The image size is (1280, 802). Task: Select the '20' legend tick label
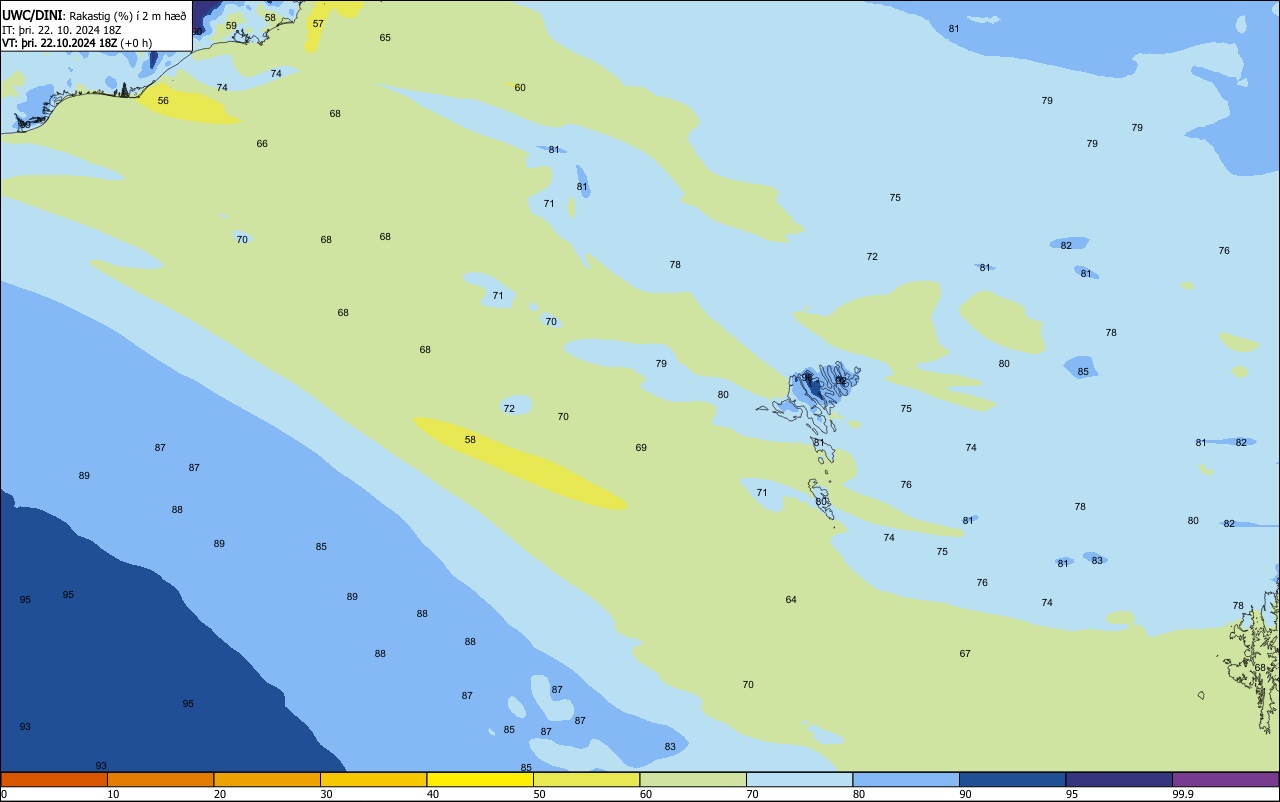pyautogui.click(x=220, y=794)
